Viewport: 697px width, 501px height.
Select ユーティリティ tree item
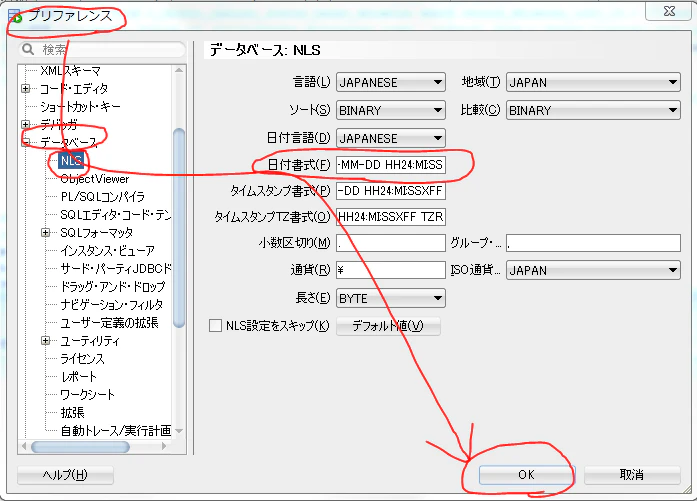tap(90, 341)
